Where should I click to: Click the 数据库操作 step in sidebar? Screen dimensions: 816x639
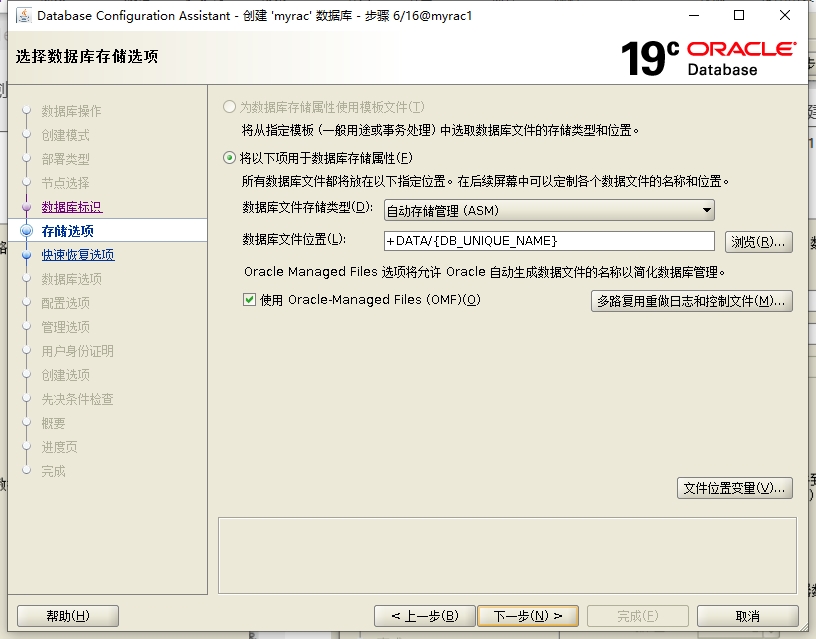click(x=71, y=111)
